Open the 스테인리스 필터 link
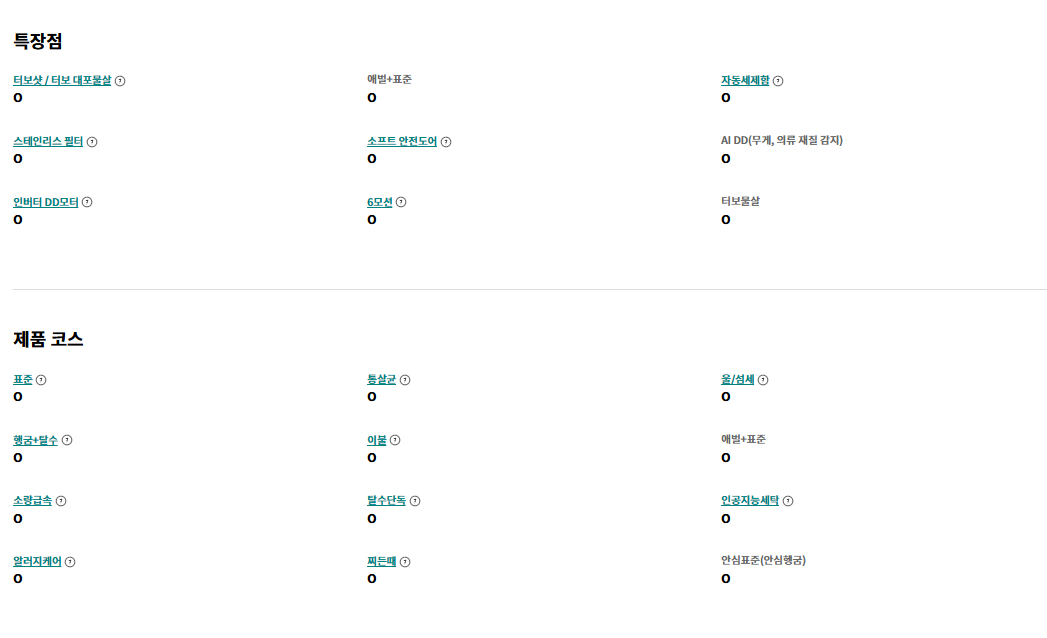 [x=48, y=141]
